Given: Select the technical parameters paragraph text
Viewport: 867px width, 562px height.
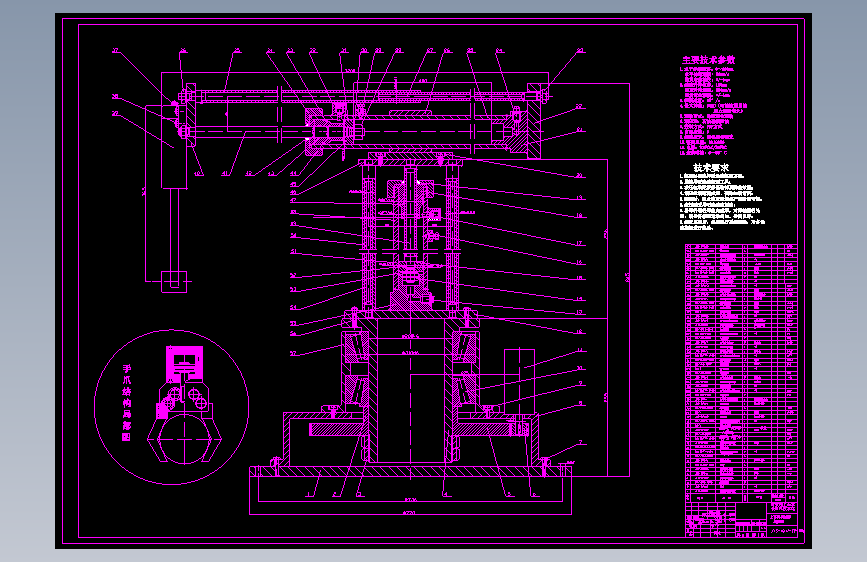Looking at the screenshot, I should 713,111.
